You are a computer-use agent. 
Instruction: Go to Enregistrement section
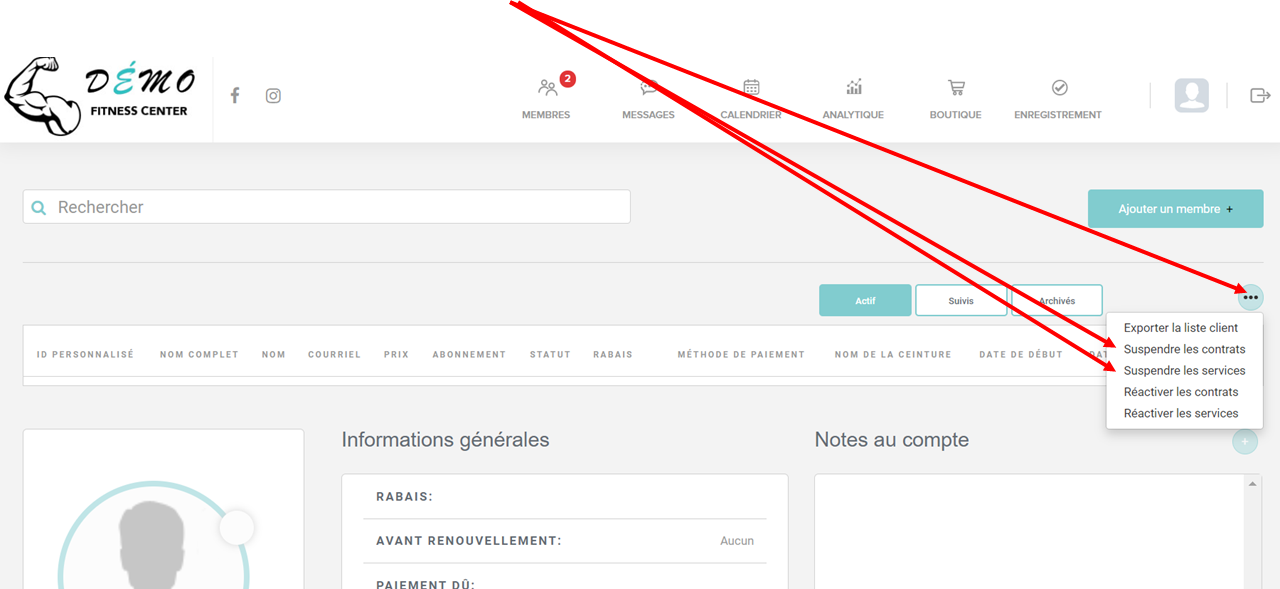pos(1058,98)
